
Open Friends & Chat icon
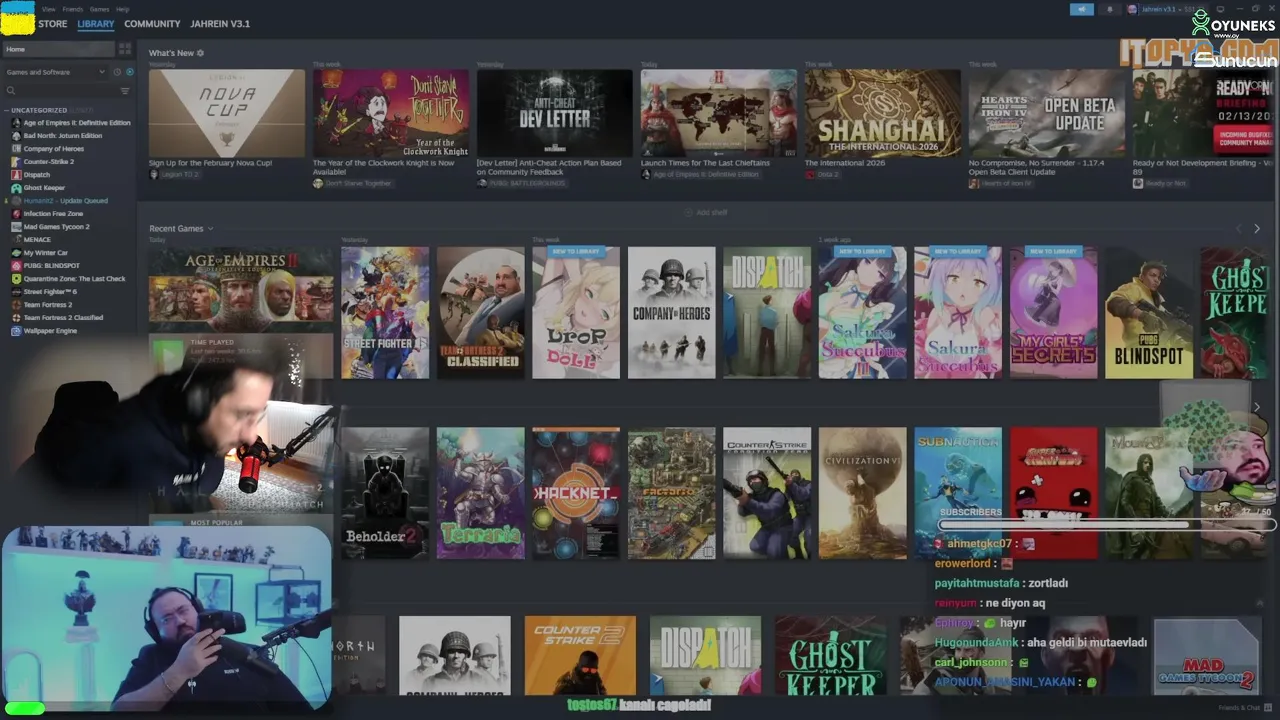[1267, 708]
